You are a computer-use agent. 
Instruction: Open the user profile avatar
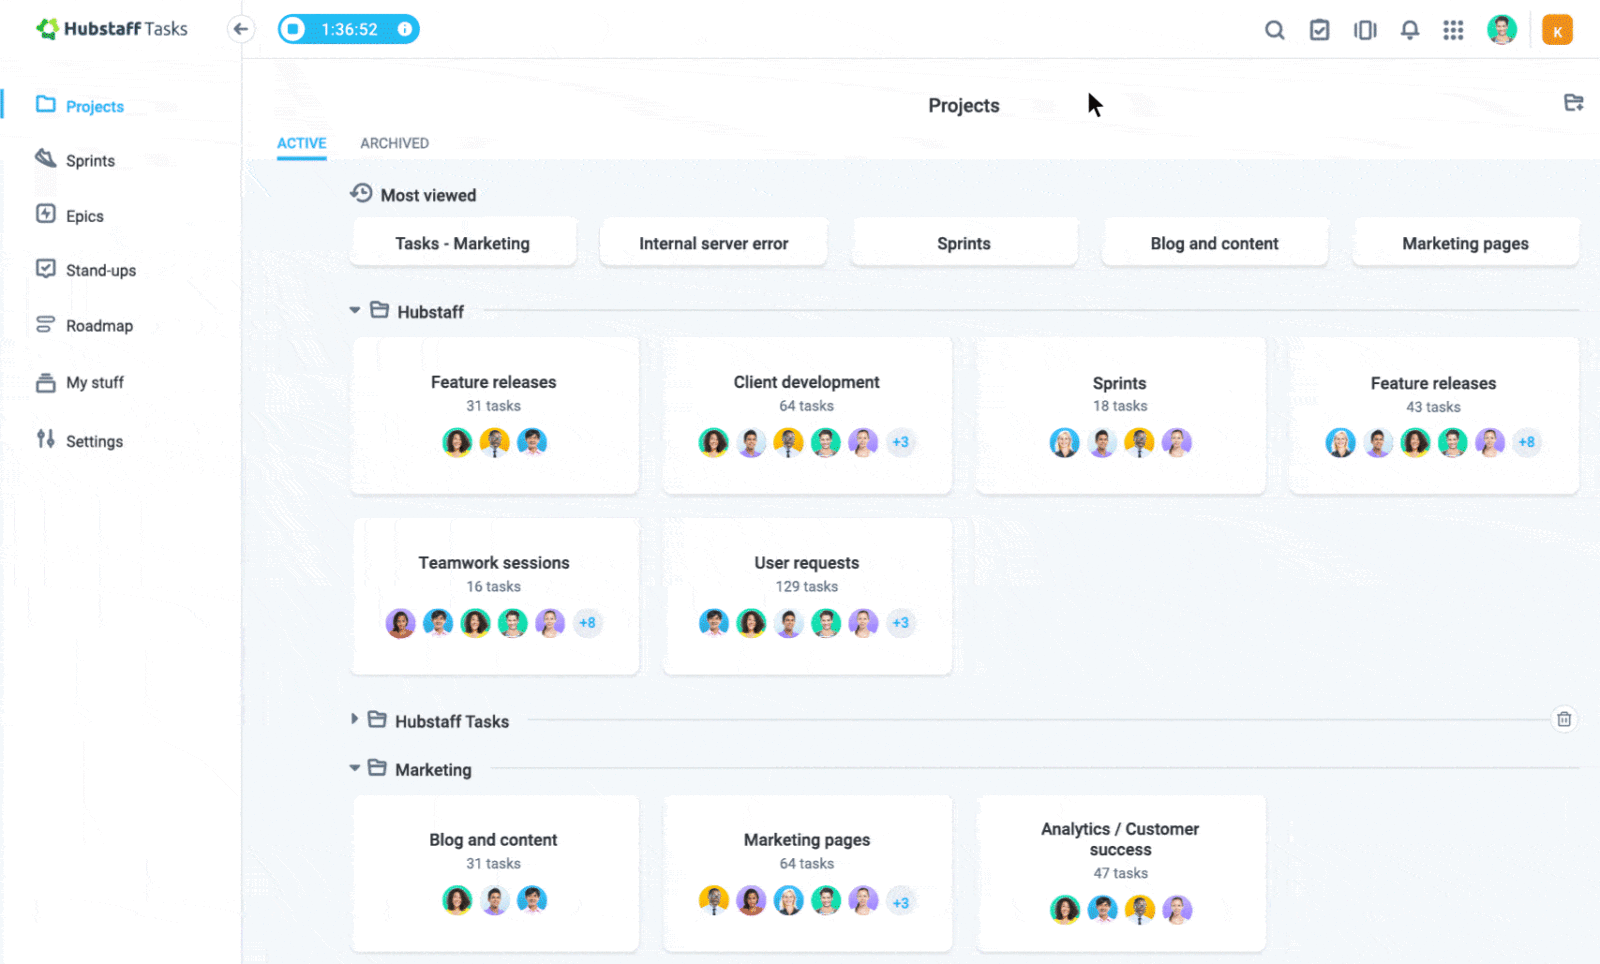pos(1502,30)
